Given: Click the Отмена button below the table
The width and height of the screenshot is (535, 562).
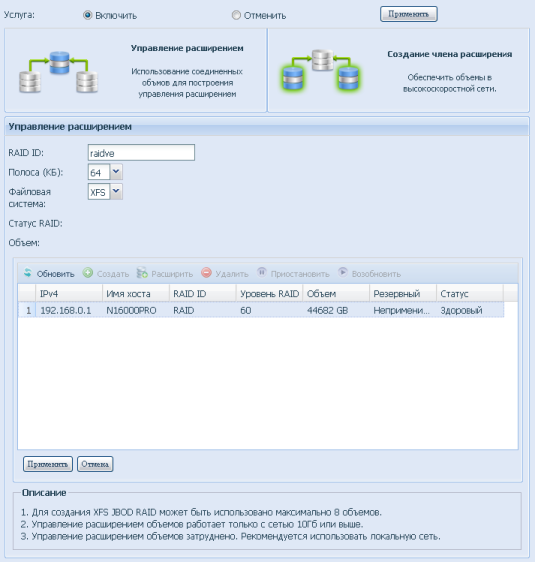Looking at the screenshot, I should (x=95, y=464).
